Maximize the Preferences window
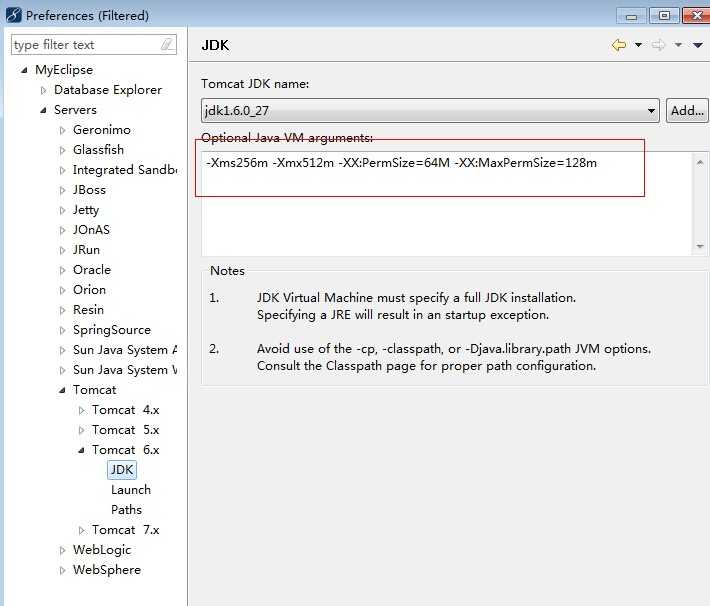710x606 pixels. (x=664, y=16)
